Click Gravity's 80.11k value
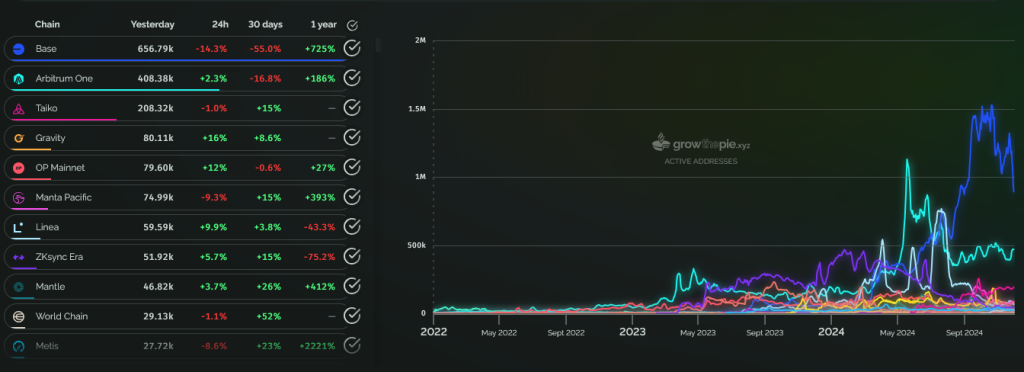Image resolution: width=1024 pixels, height=372 pixels. point(159,138)
